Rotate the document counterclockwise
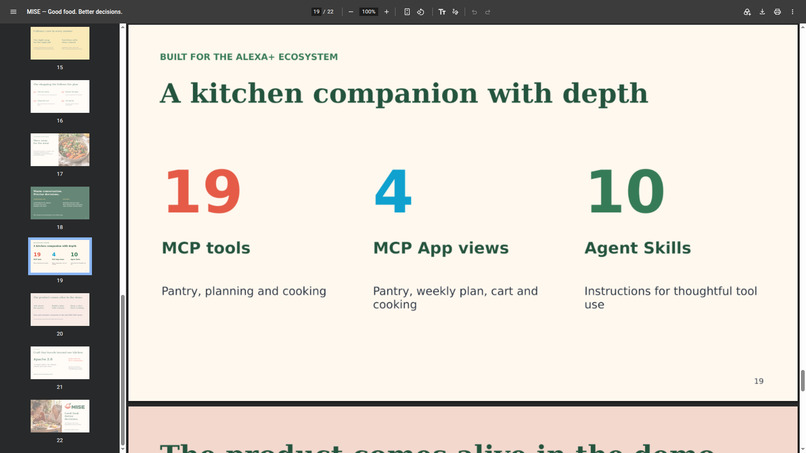The image size is (806, 453). [x=420, y=12]
